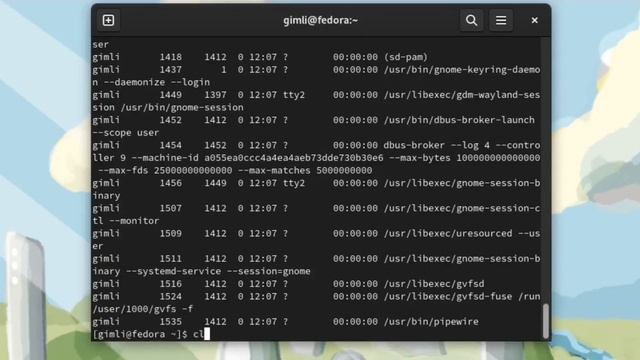This screenshot has width=640, height=360.
Task: Click the /usr/libexec/gvfsd-fuse command
Action: tap(448, 297)
